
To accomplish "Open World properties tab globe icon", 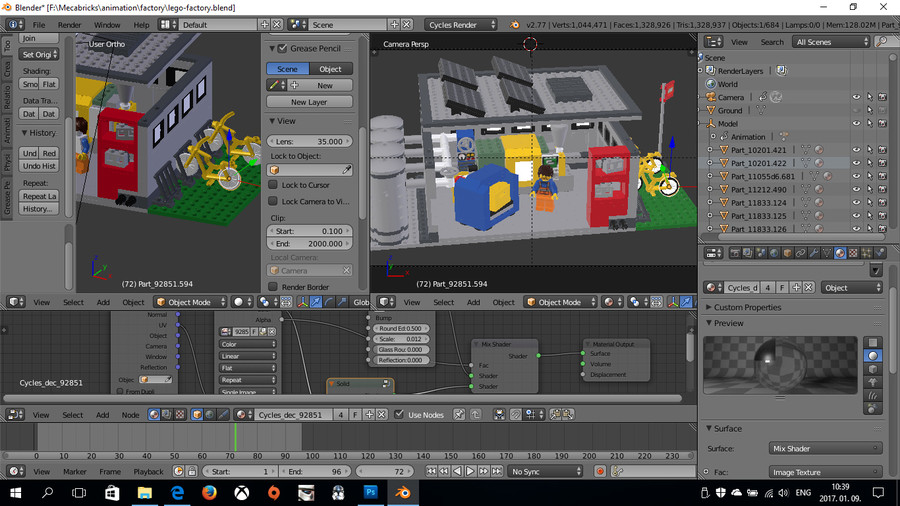I will 774,253.
